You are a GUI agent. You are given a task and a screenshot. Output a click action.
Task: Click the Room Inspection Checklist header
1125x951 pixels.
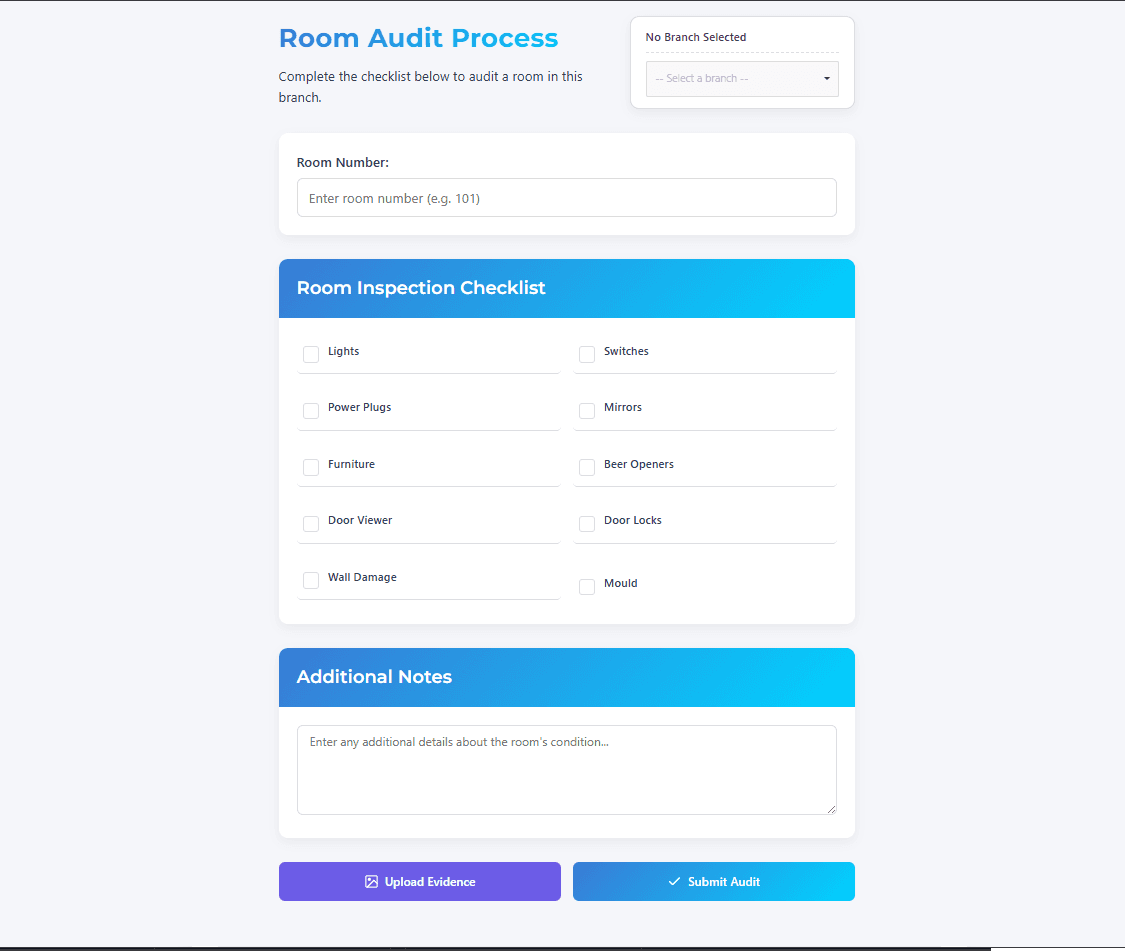click(x=421, y=288)
